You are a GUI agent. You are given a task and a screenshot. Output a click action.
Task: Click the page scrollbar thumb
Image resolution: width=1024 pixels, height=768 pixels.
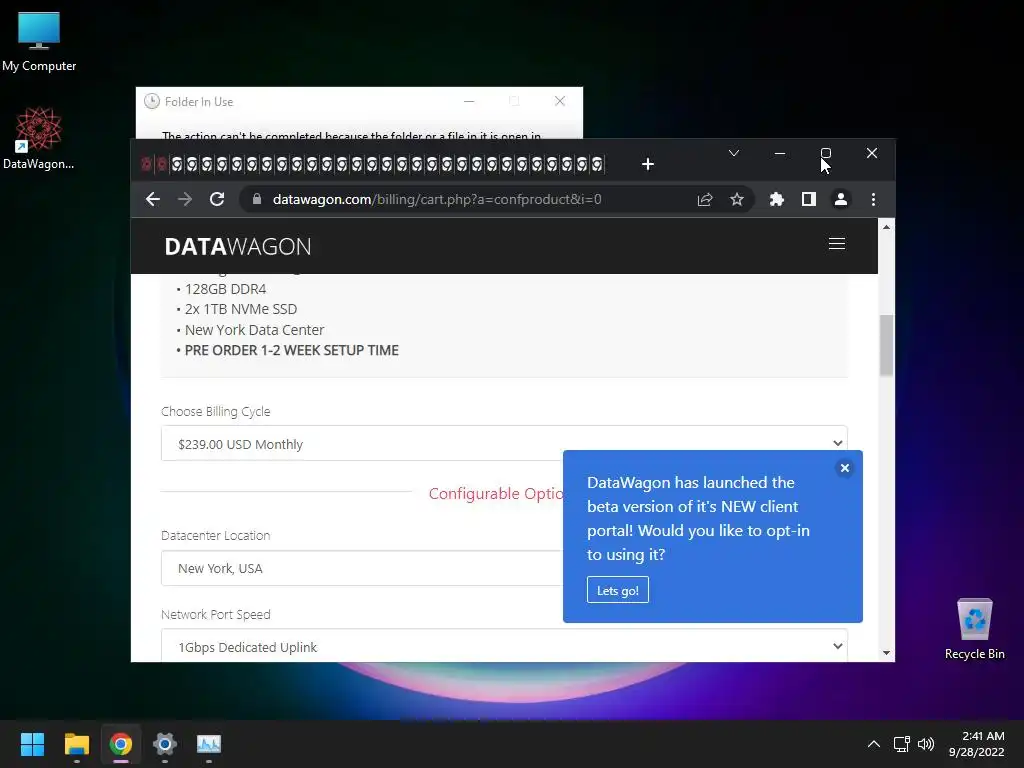[x=886, y=345]
